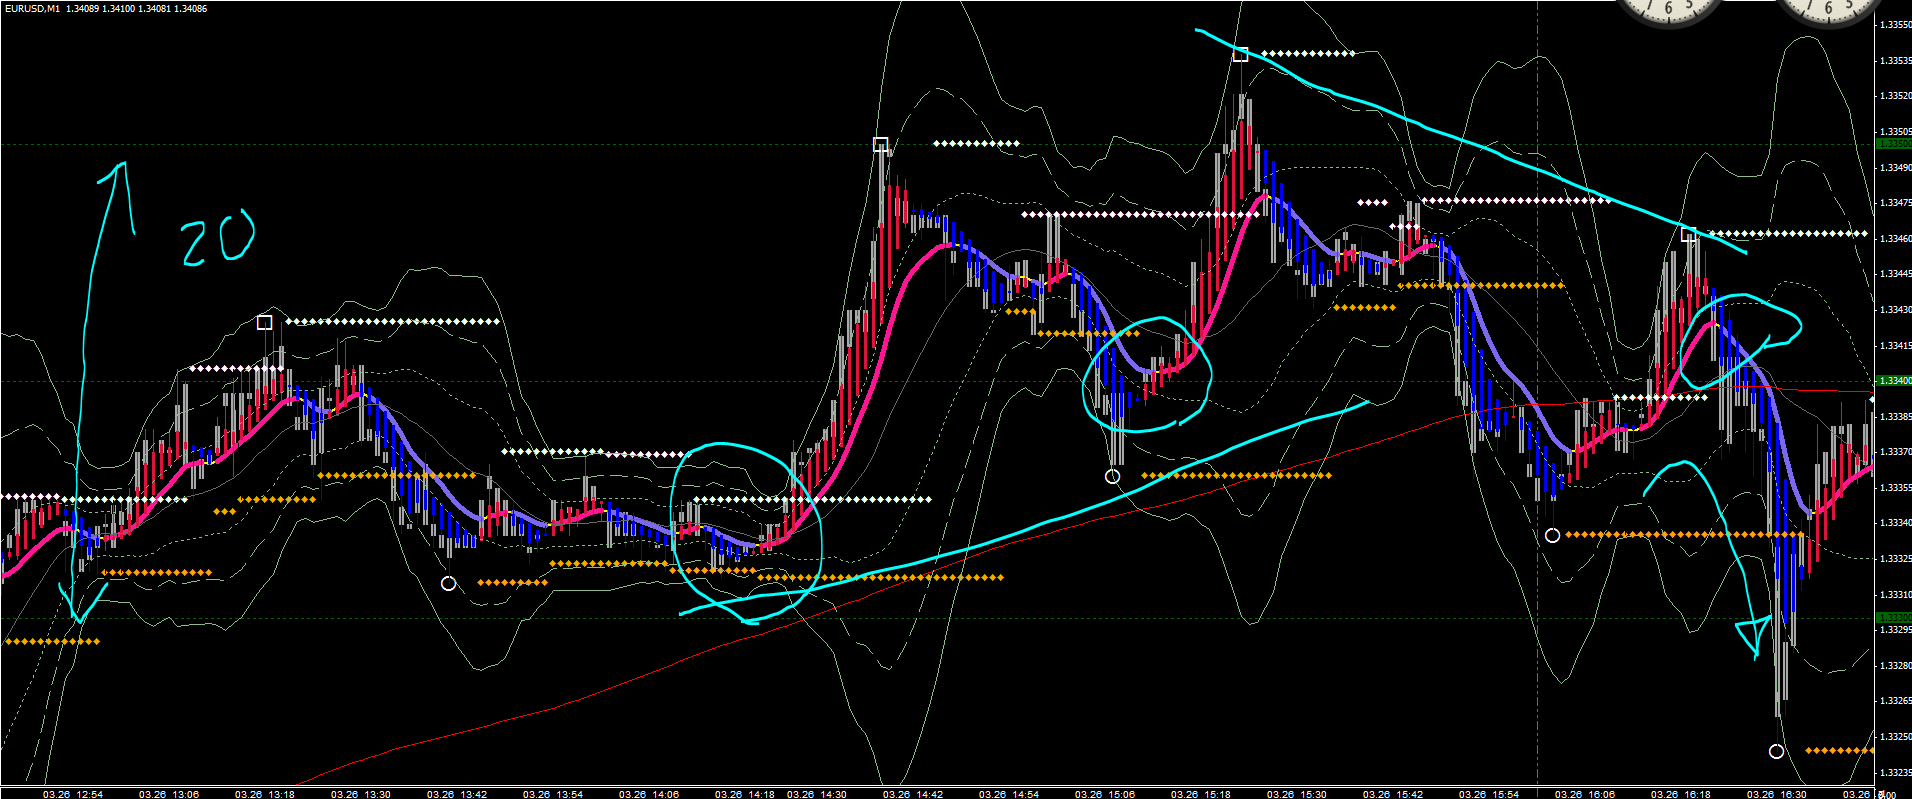
Task: Select the circle low marker near 16:06
Action: pos(1552,535)
